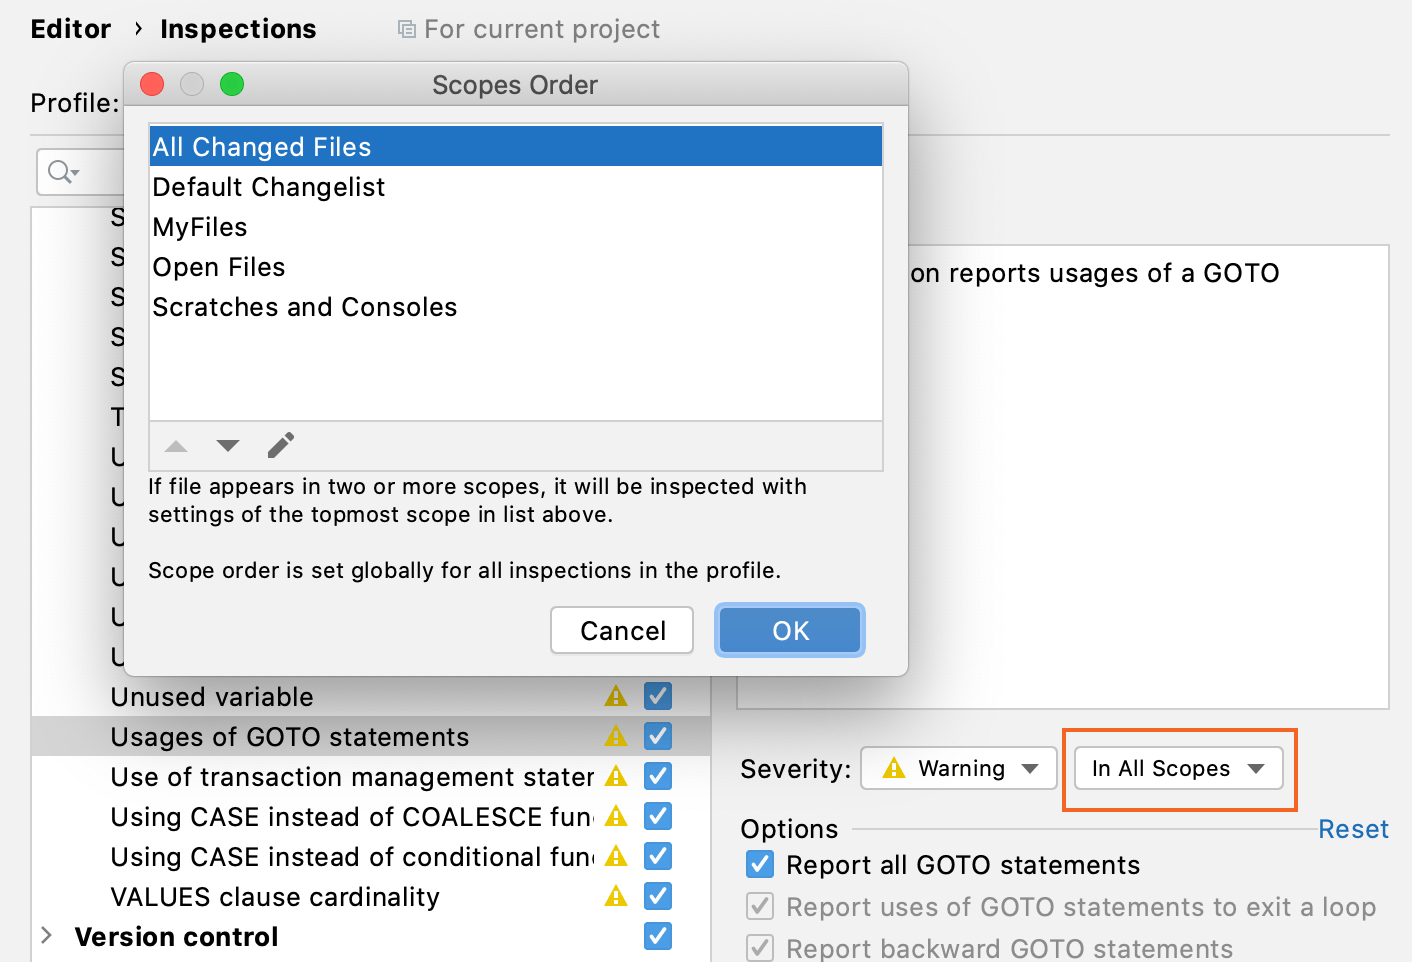Screen dimensions: 1412x962
Task: Click warning icon for Using CASE instead of COALESCE
Action: coord(616,816)
